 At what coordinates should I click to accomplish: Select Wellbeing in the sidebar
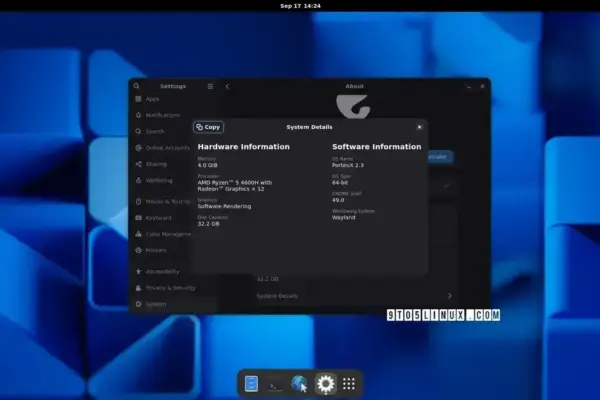click(x=173, y=180)
